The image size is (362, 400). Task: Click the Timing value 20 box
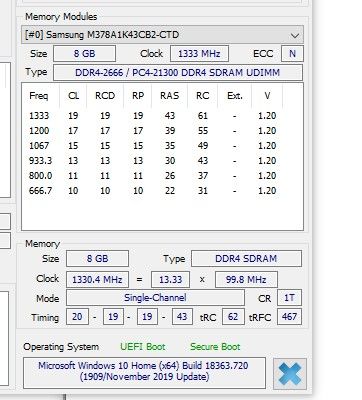point(77,317)
